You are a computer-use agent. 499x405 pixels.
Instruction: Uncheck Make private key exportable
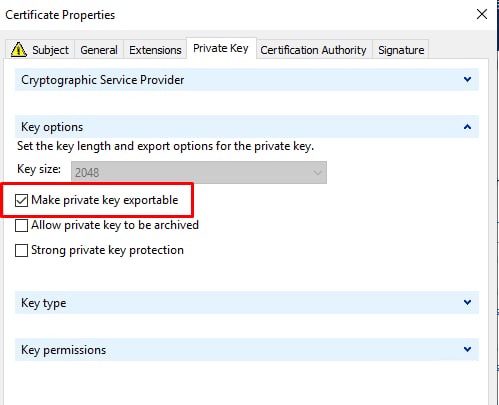21,200
